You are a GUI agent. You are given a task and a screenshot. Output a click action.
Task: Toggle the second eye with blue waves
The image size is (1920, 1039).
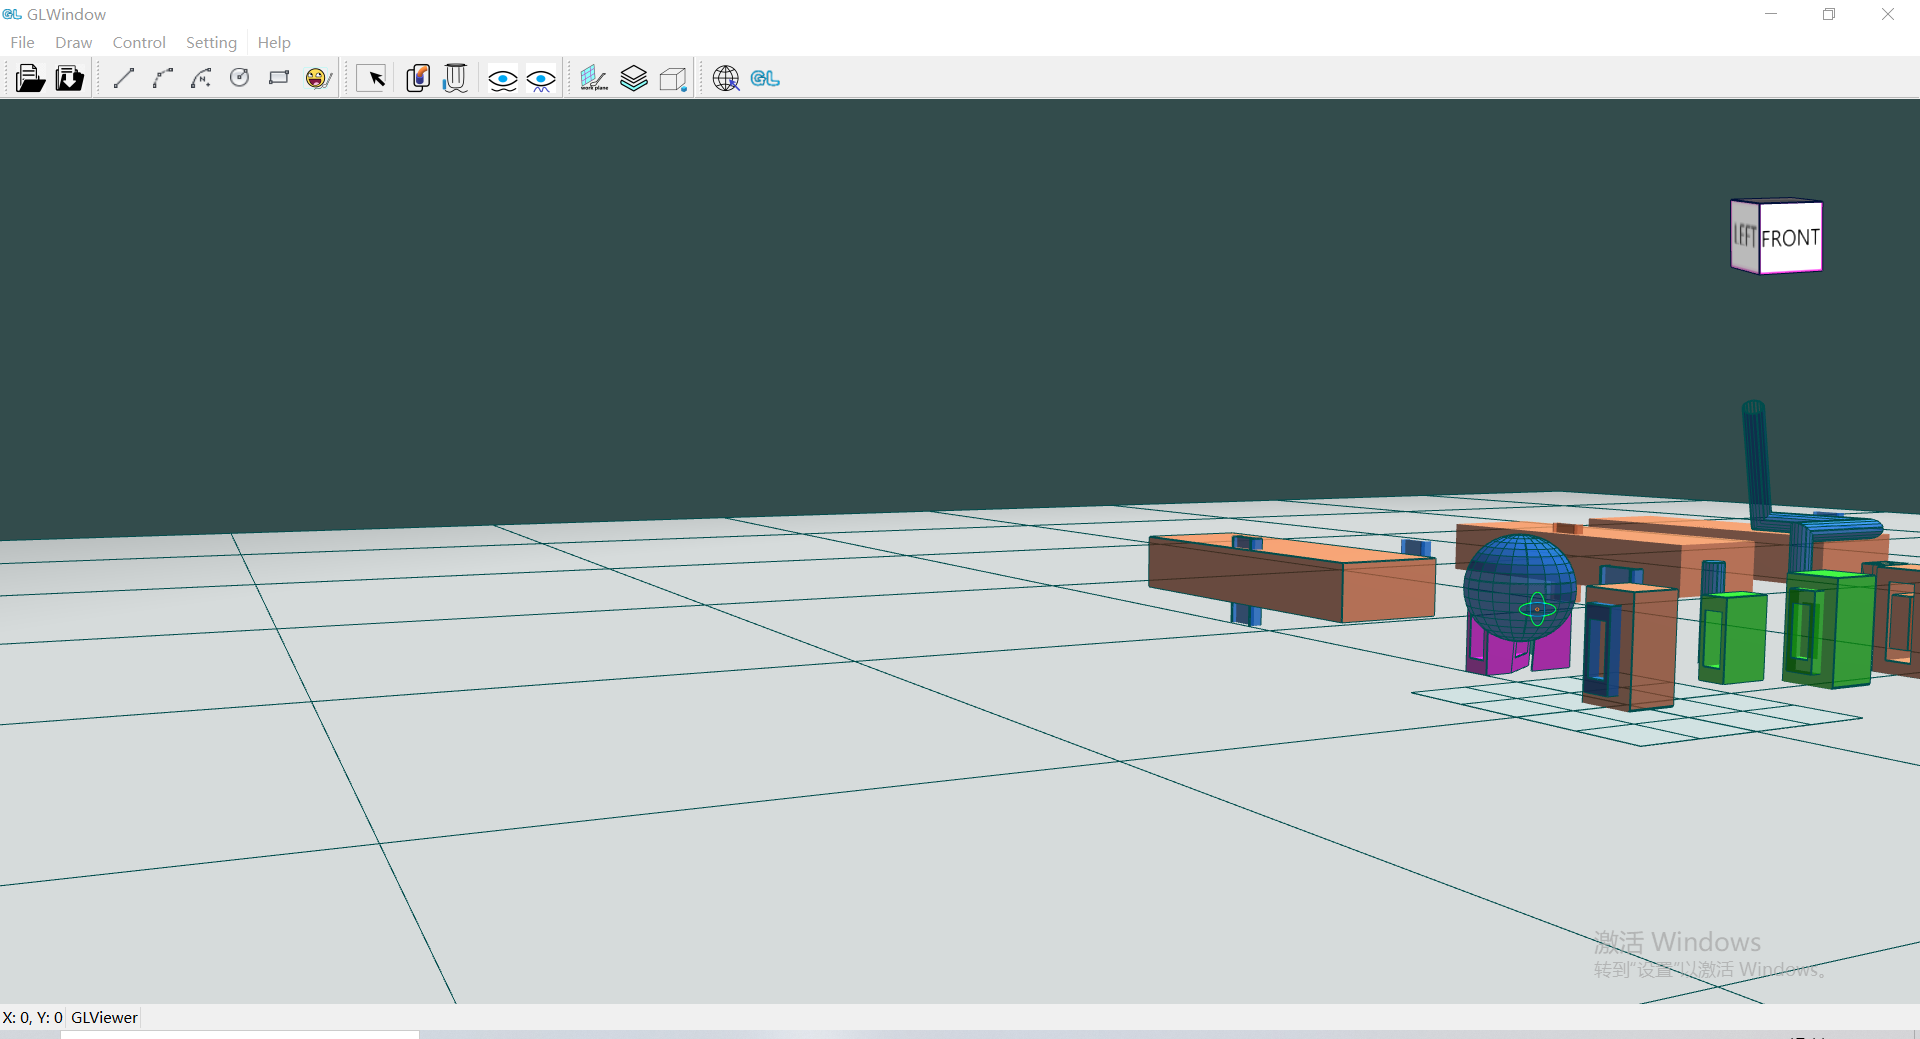coord(541,79)
